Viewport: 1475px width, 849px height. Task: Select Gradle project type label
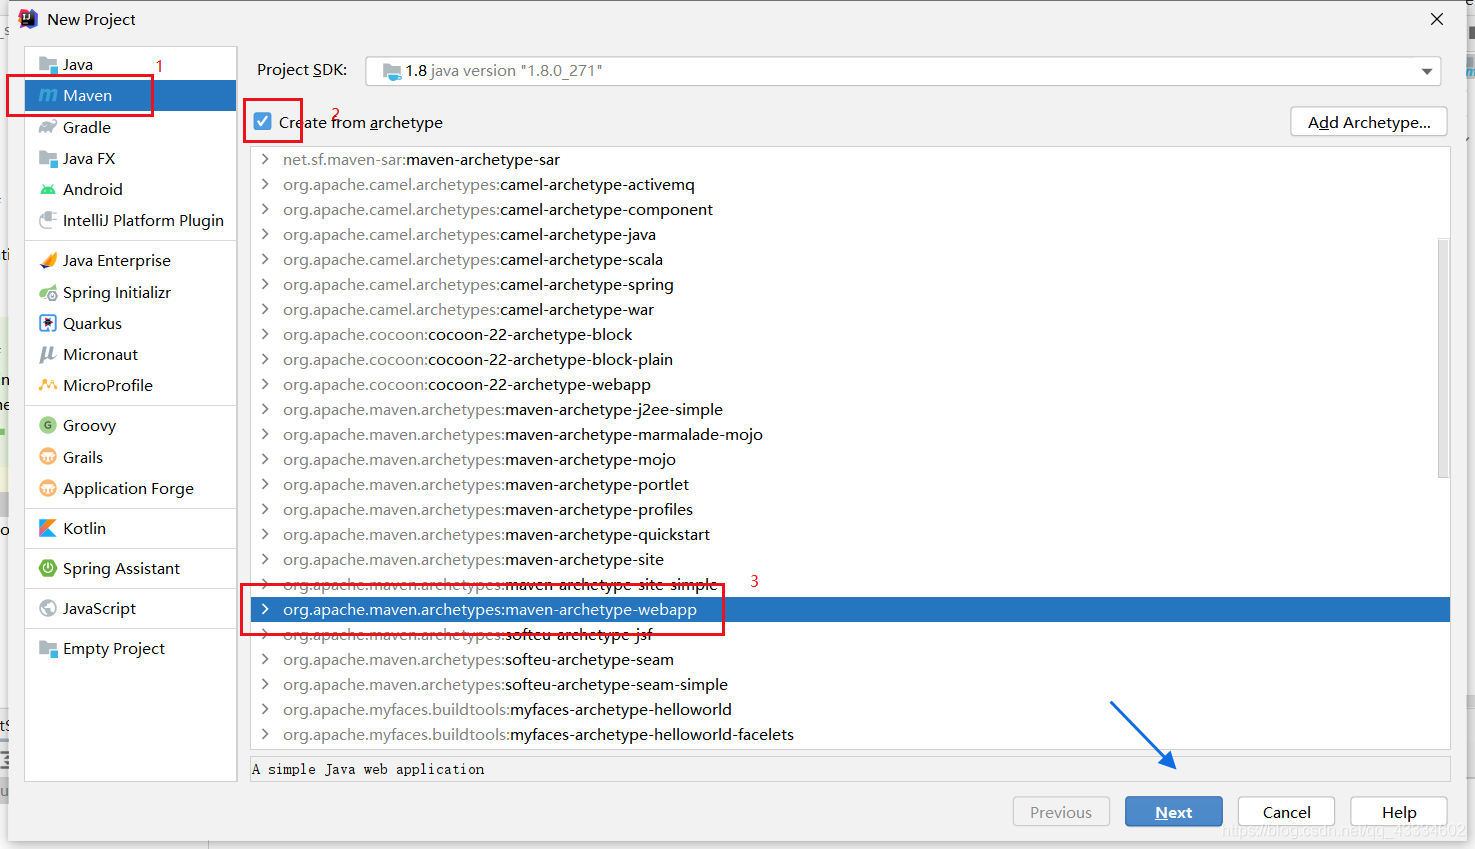(x=87, y=127)
